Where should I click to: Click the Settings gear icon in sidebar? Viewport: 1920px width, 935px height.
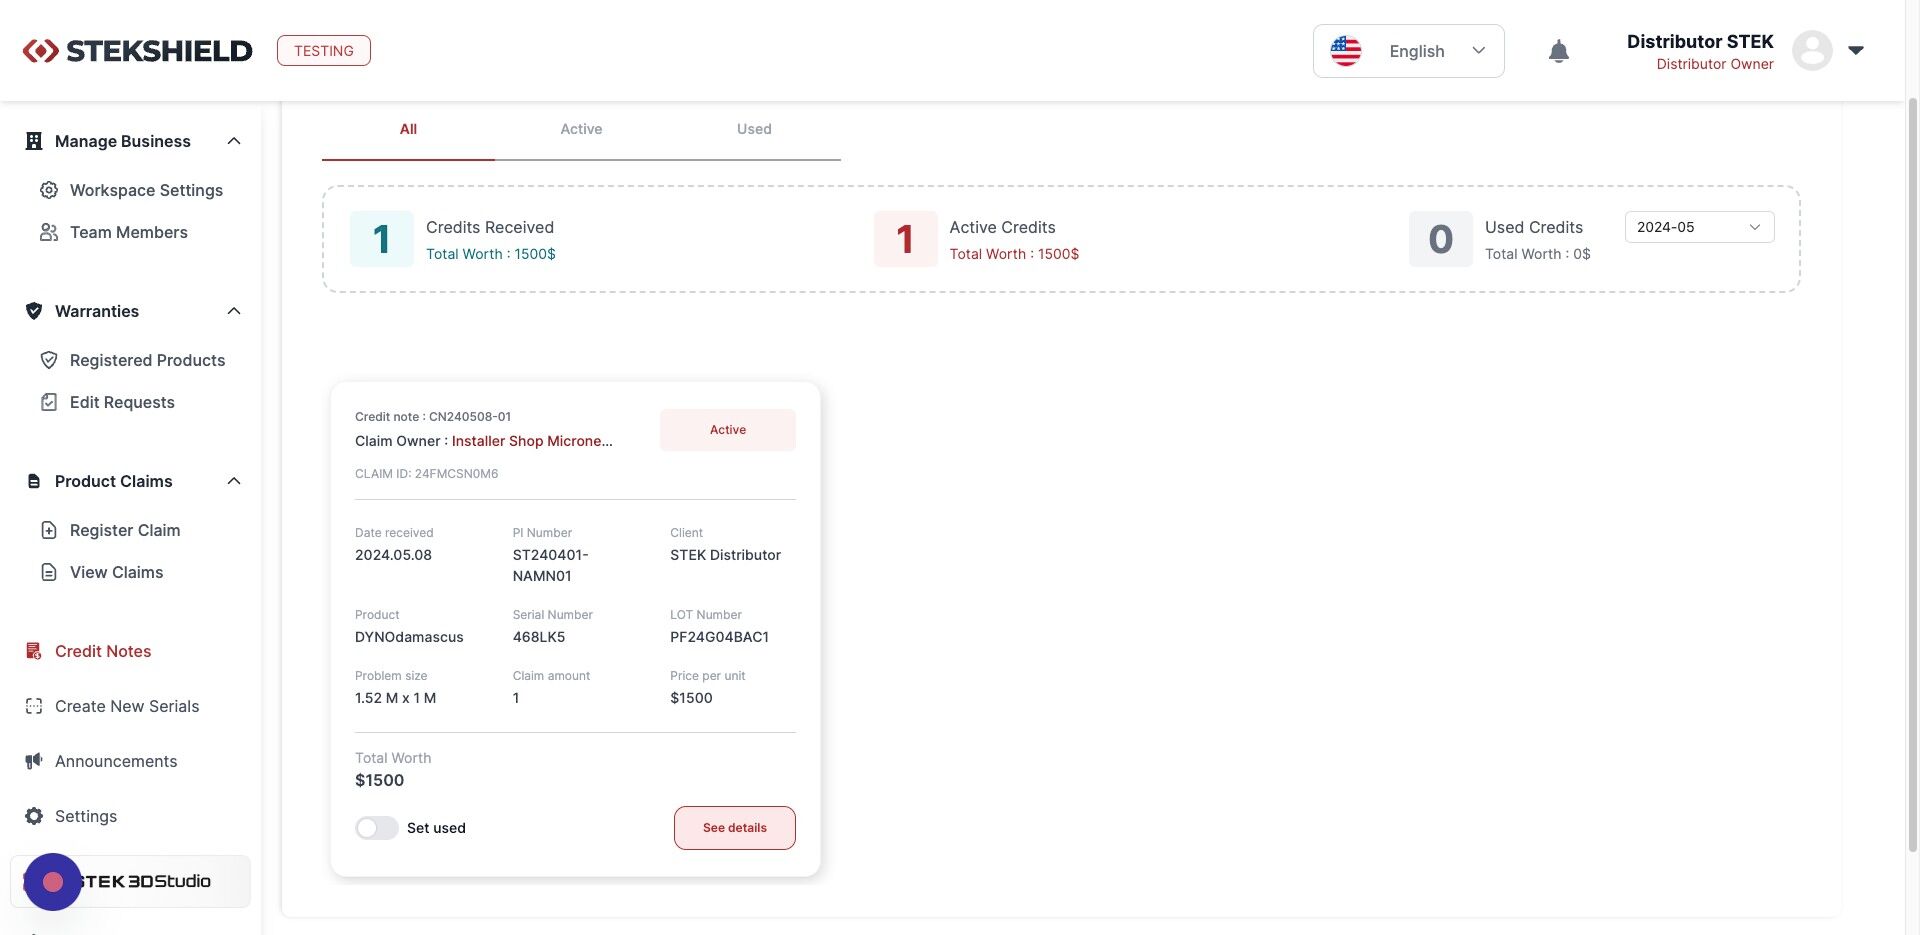(34, 816)
